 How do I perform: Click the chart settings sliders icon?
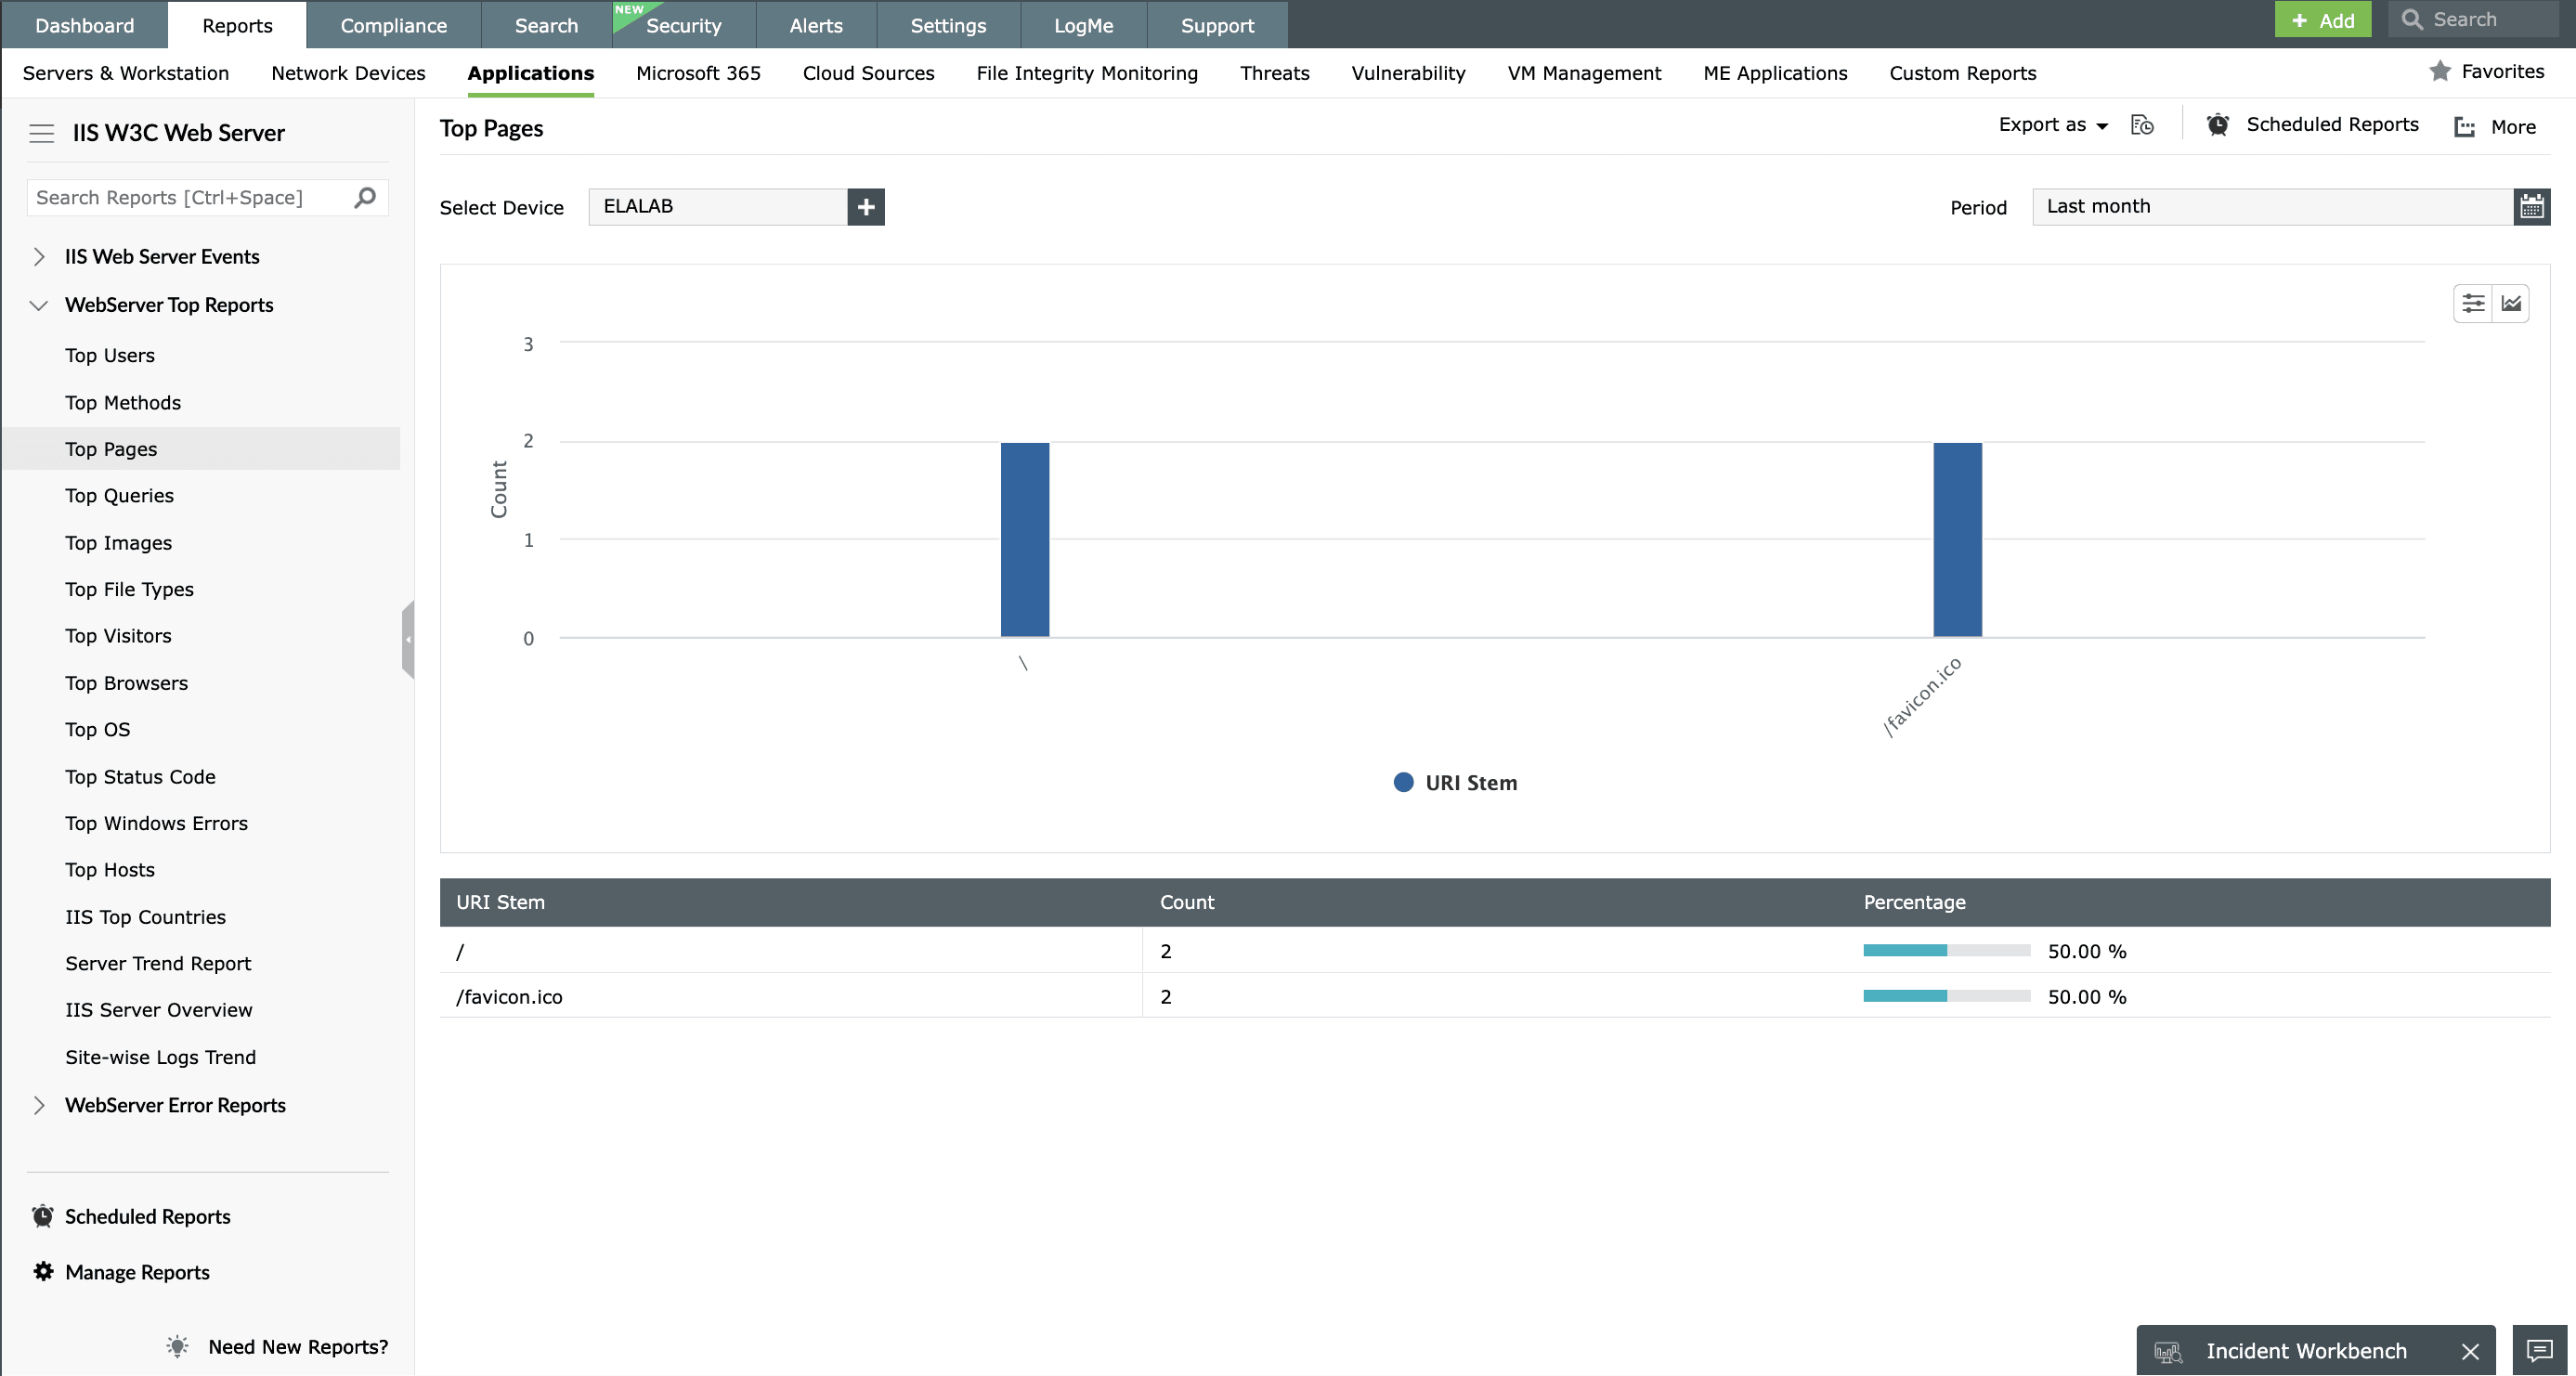tap(2472, 304)
